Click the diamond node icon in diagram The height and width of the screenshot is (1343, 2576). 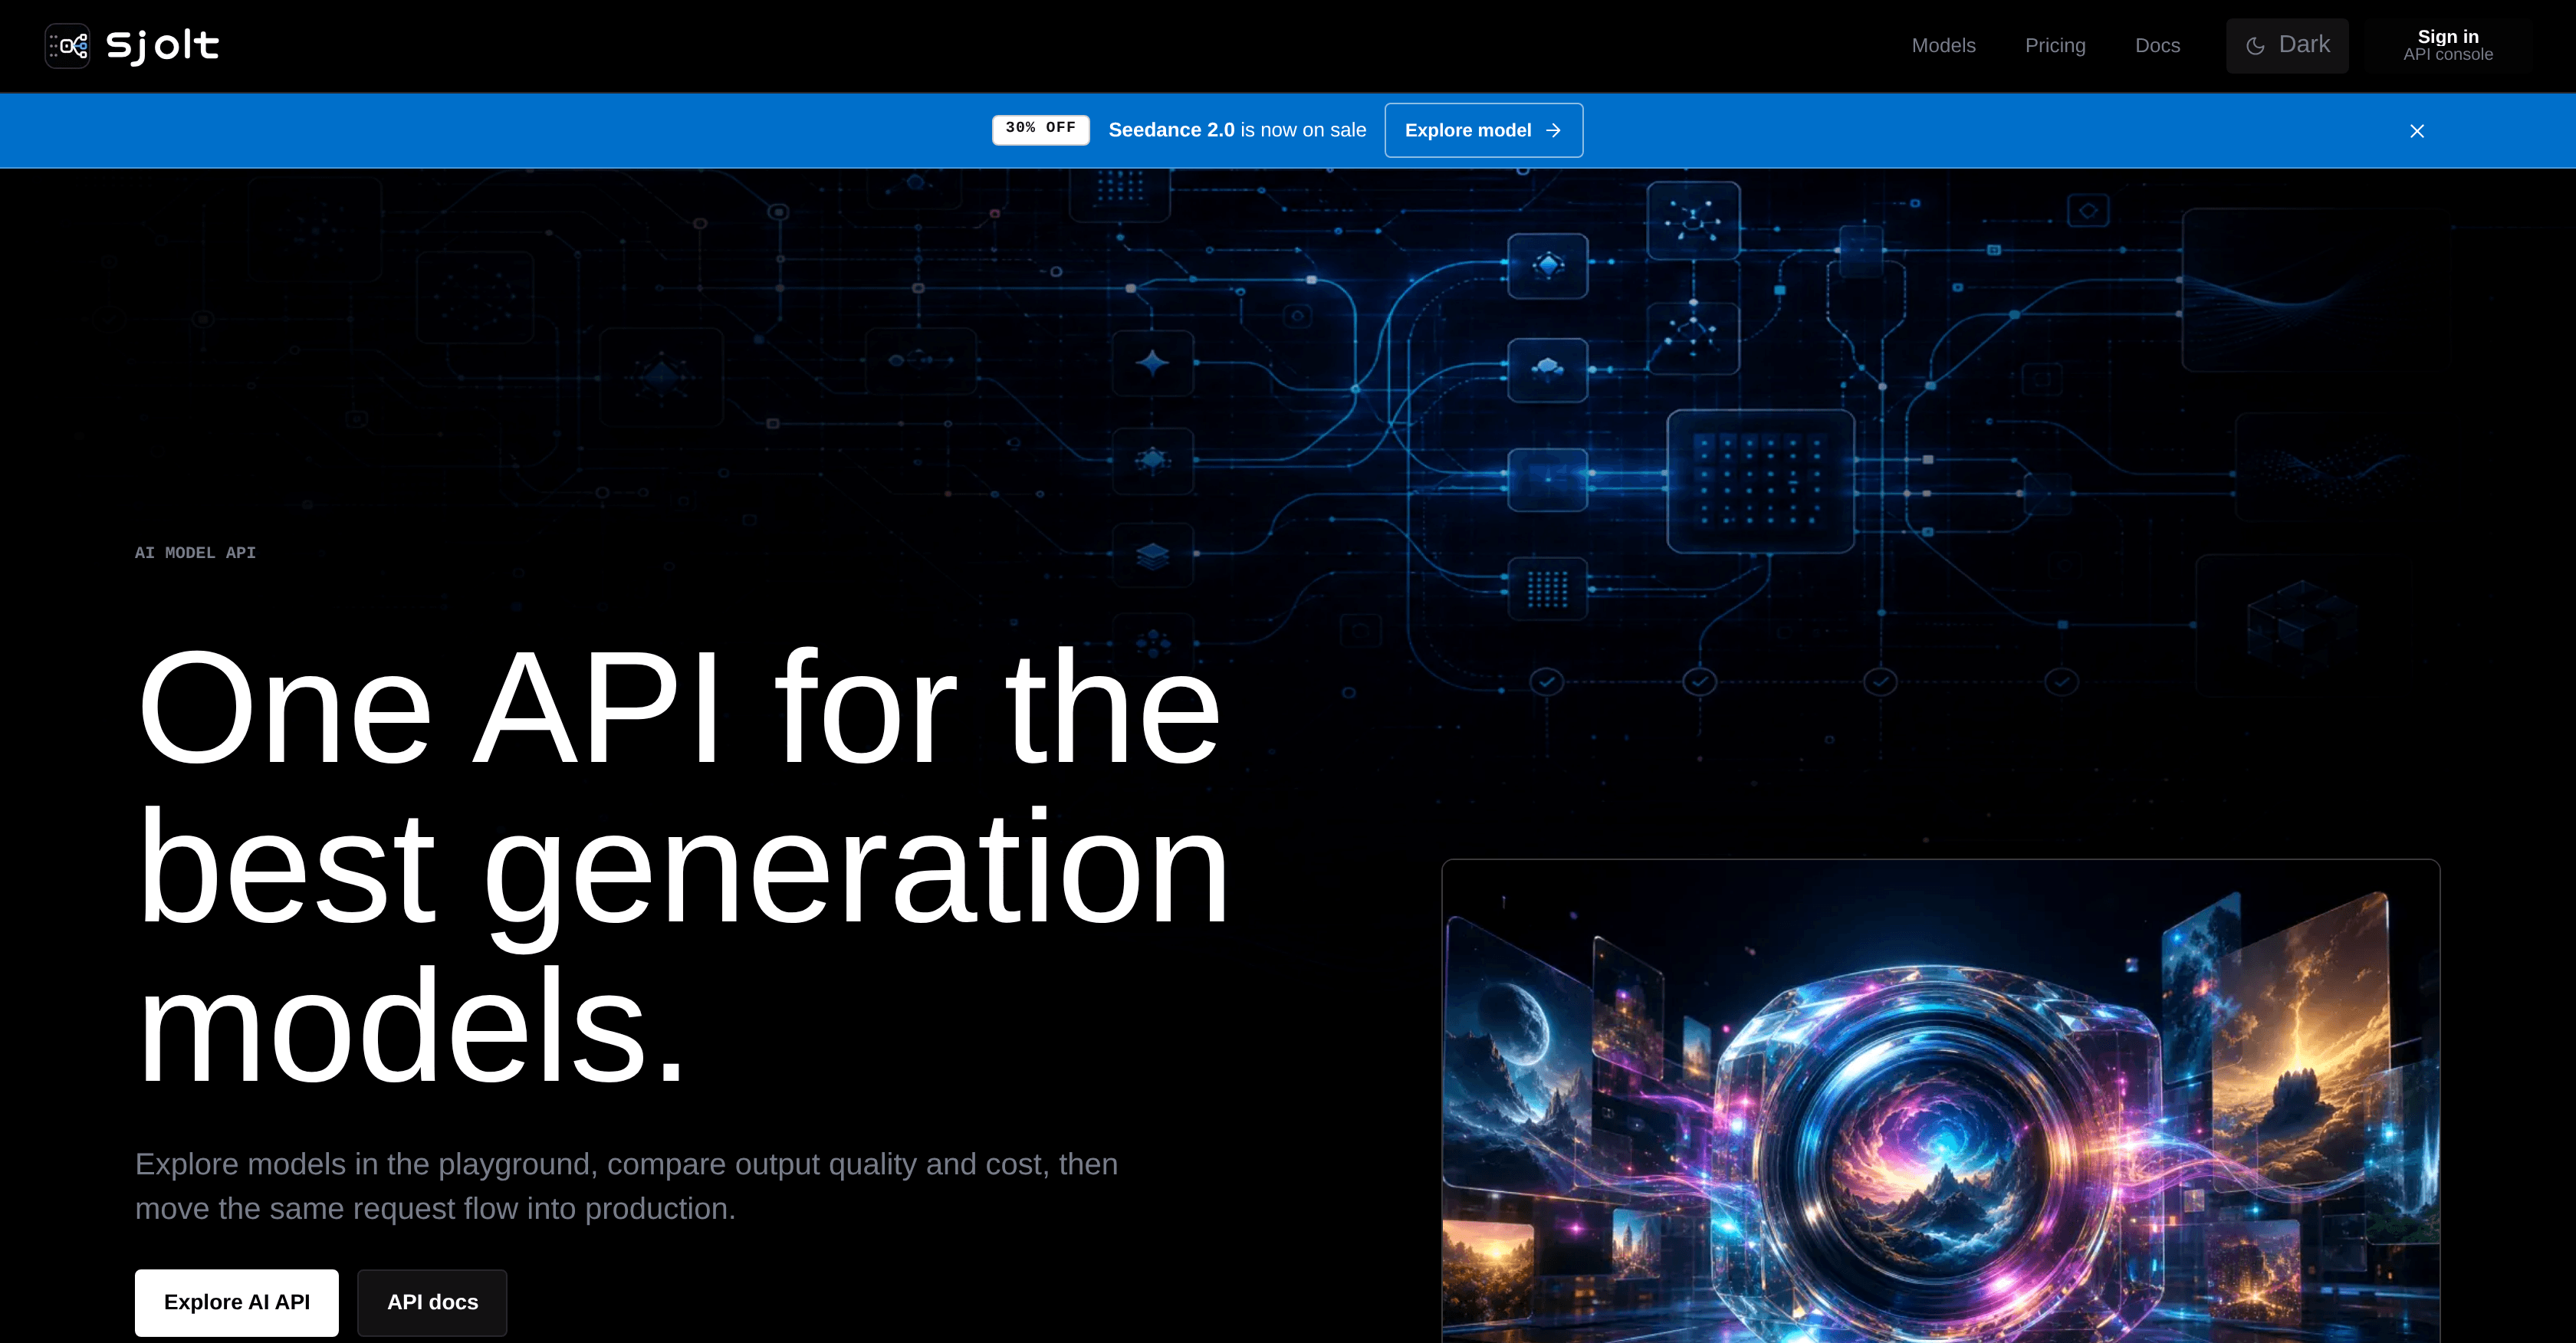tap(1548, 266)
